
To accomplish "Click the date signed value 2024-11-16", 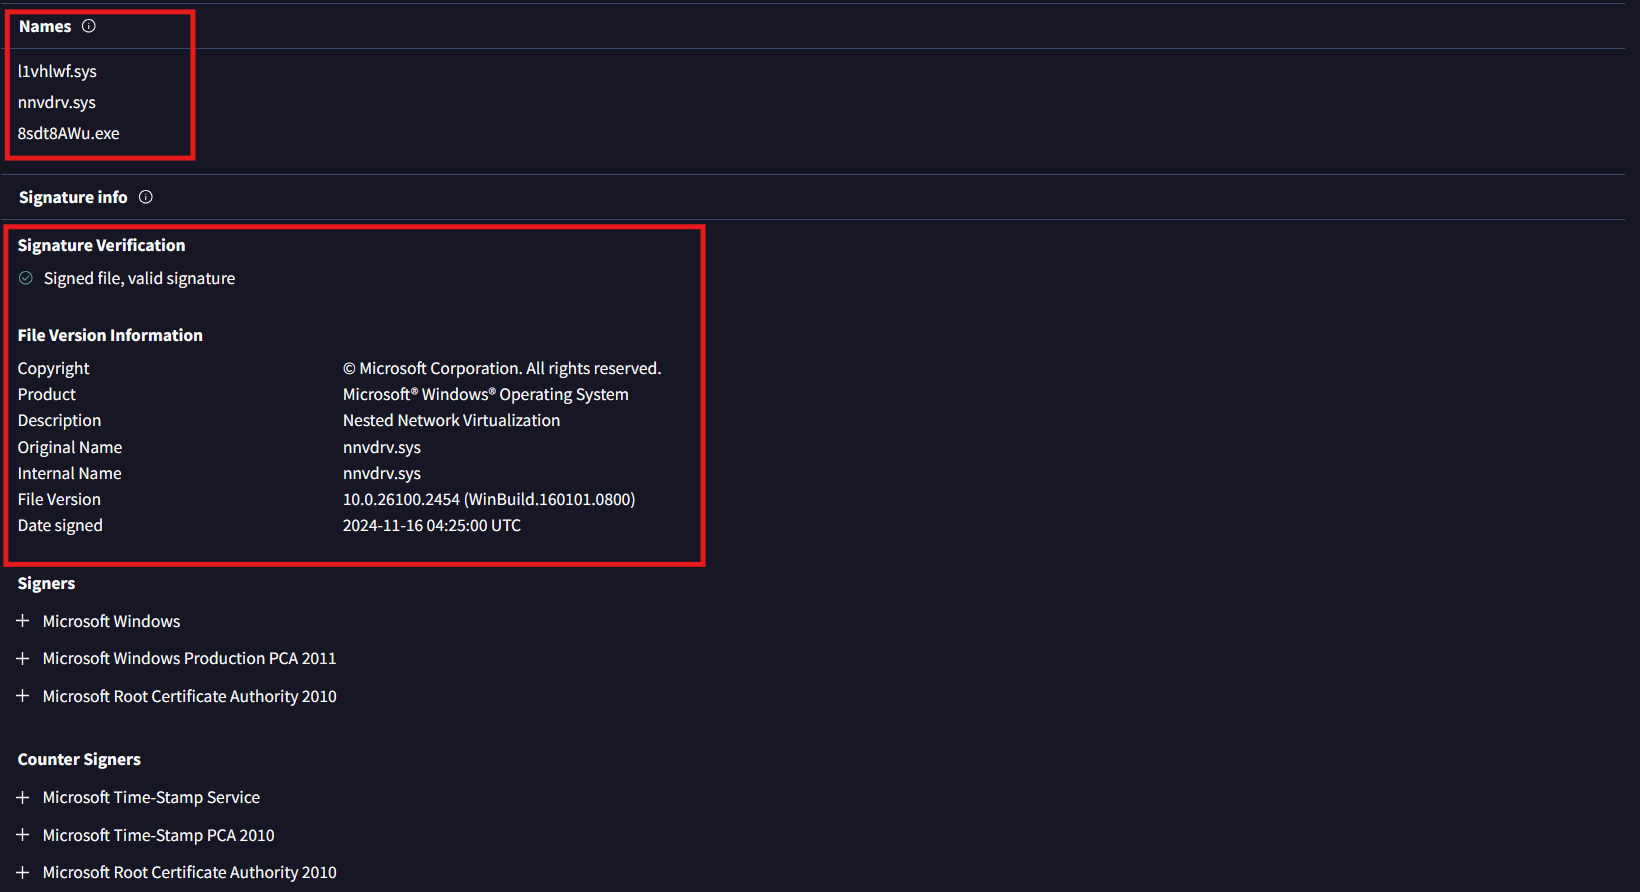I will [432, 525].
